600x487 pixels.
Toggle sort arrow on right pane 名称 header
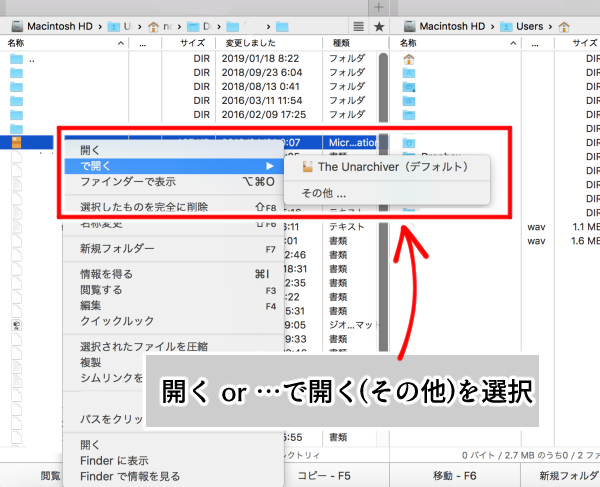[513, 43]
